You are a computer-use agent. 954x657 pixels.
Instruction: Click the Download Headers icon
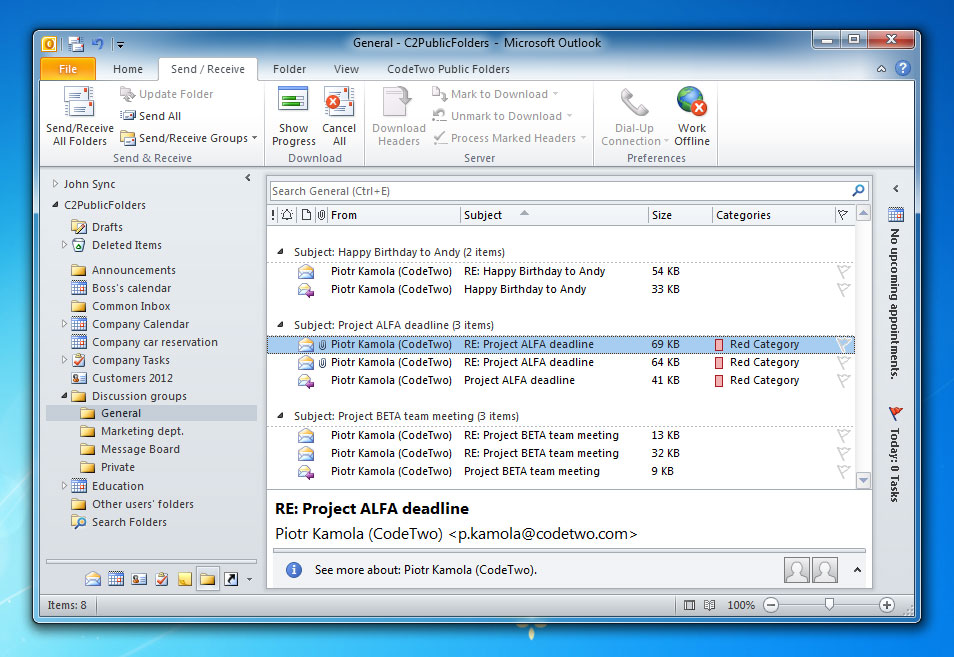(397, 102)
